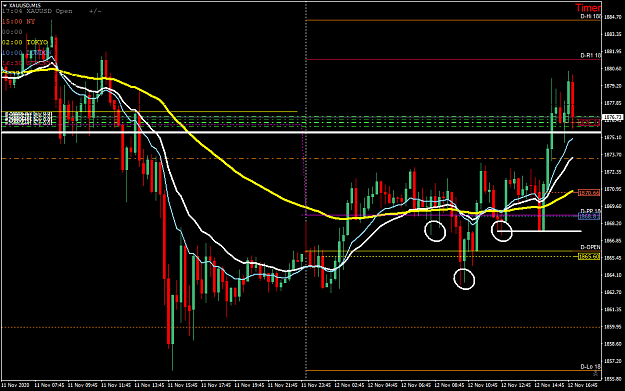Click the red Timer label
This screenshot has height=391, width=625.
(x=588, y=8)
